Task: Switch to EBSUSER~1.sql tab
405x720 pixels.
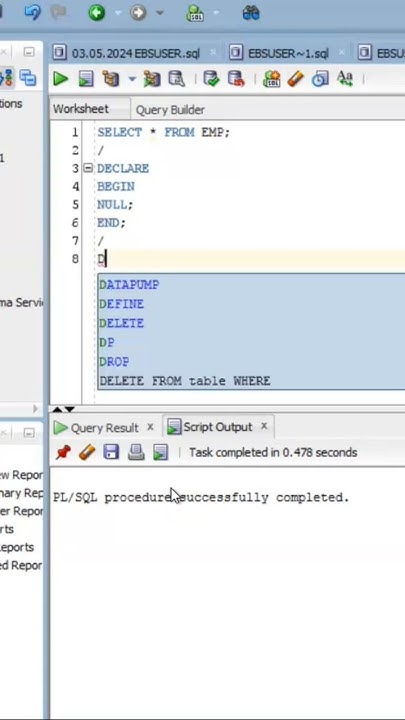Action: coord(288,53)
